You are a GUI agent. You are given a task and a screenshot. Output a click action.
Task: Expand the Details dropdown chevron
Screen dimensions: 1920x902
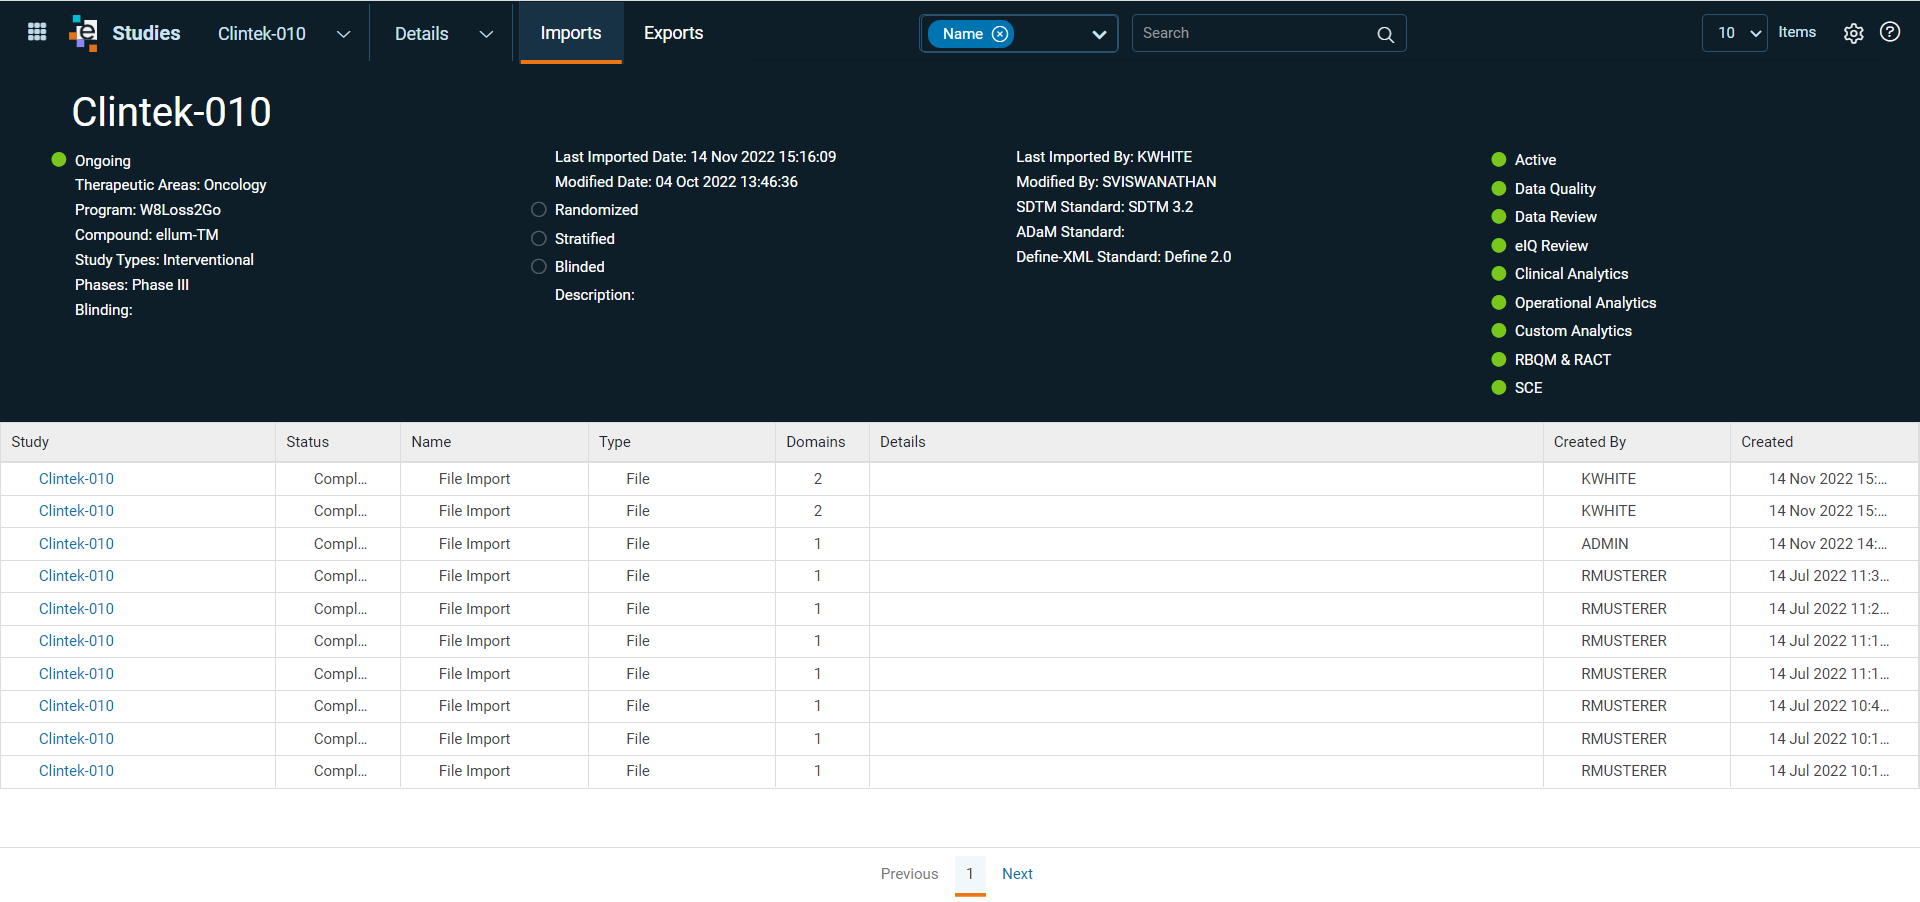tap(486, 34)
